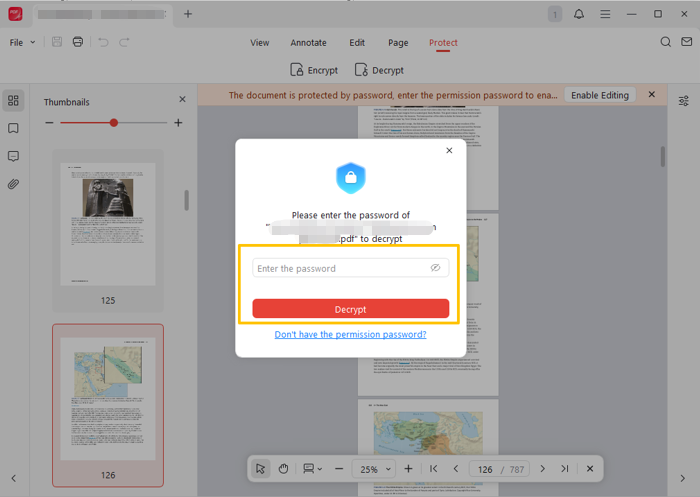This screenshot has width=700, height=497.
Task: Click the red Decrypt button
Action: pos(350,309)
